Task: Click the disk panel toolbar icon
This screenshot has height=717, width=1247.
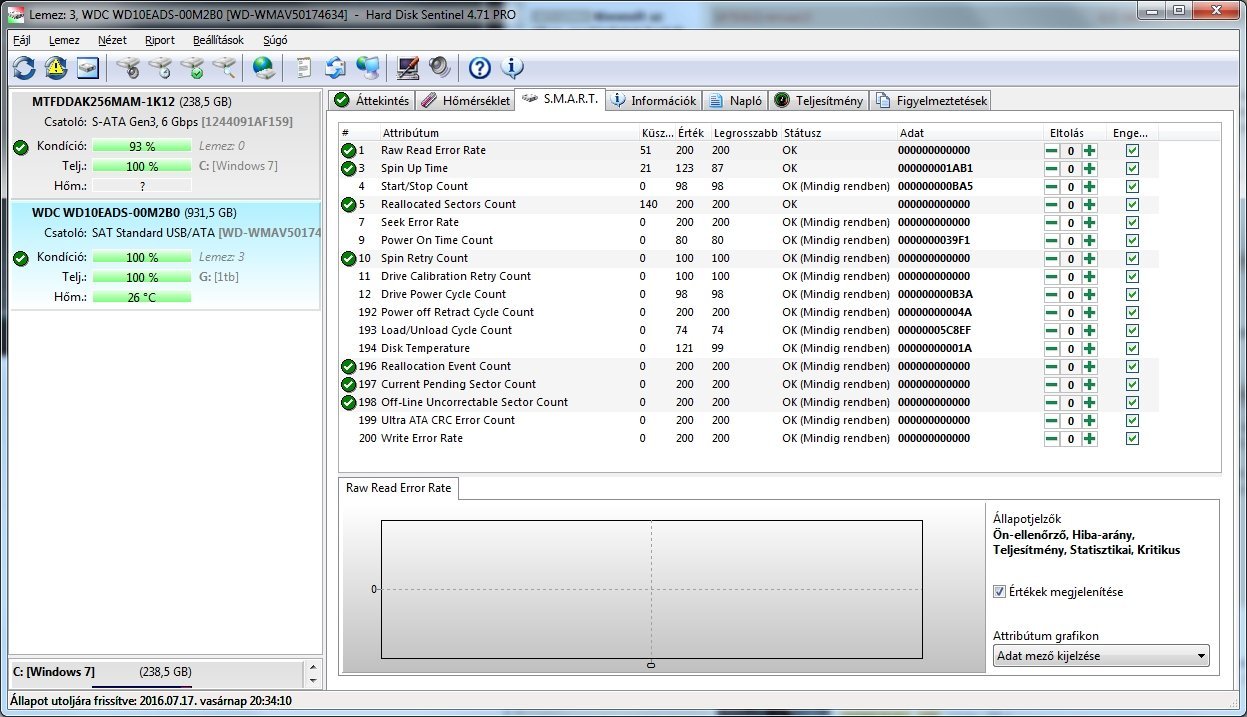Action: click(x=89, y=68)
